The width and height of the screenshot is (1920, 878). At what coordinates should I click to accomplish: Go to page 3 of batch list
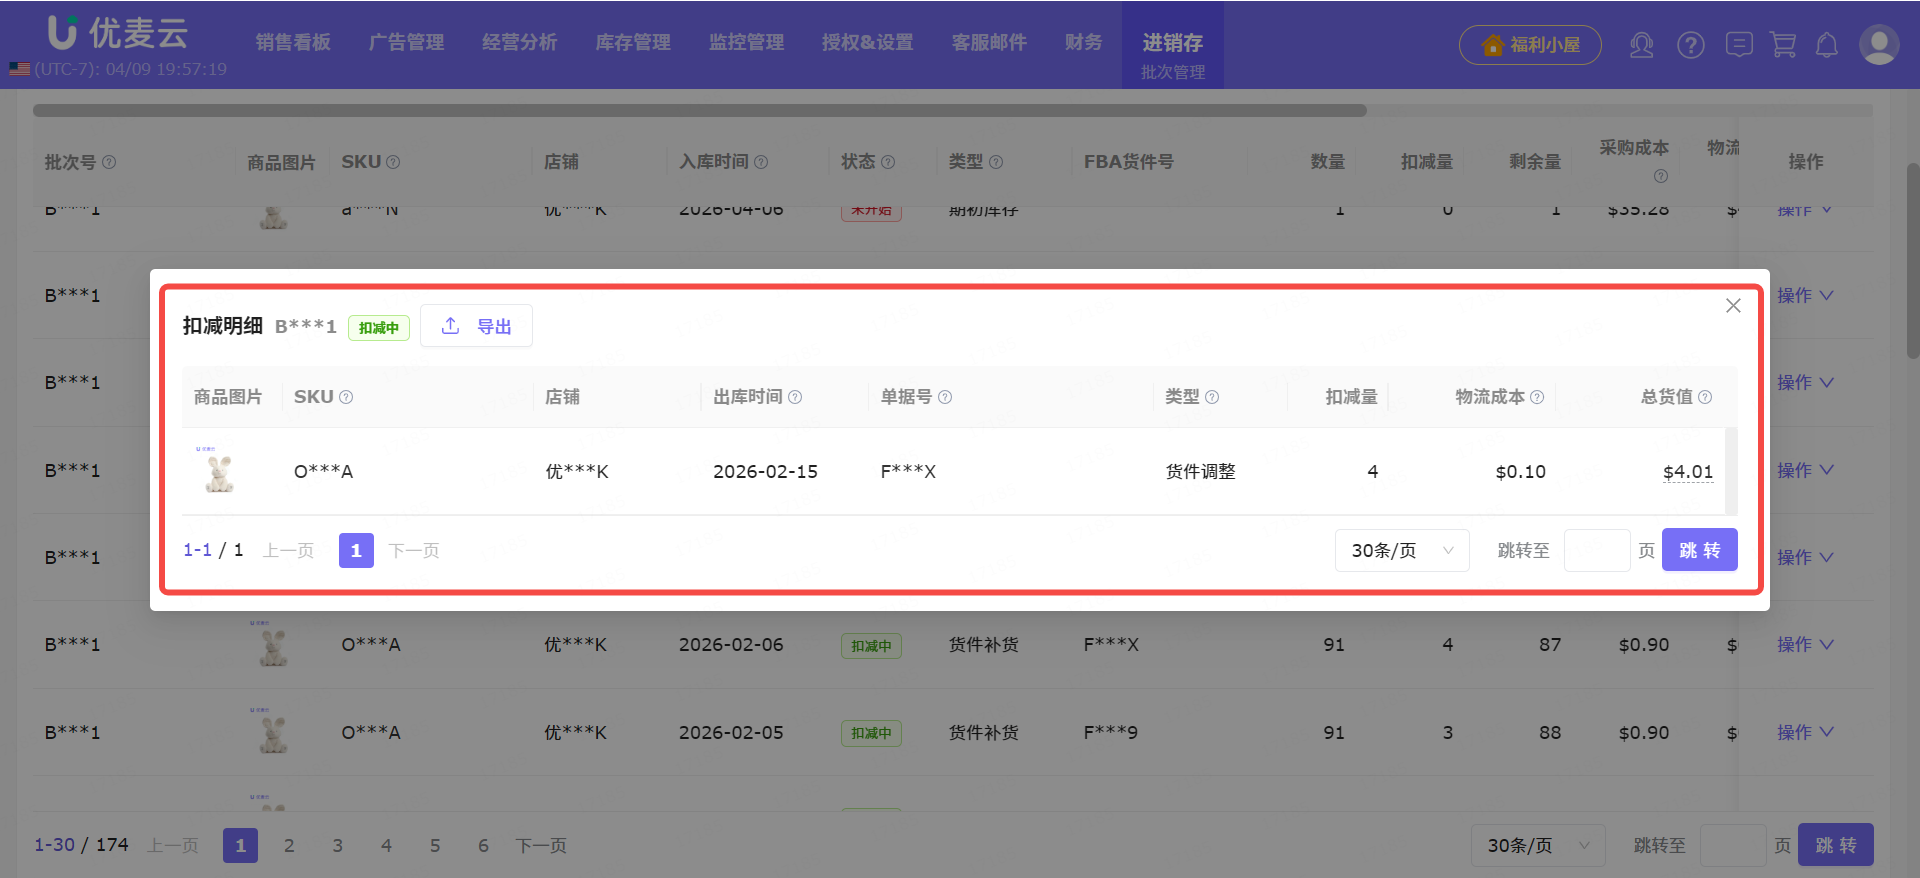tap(338, 846)
